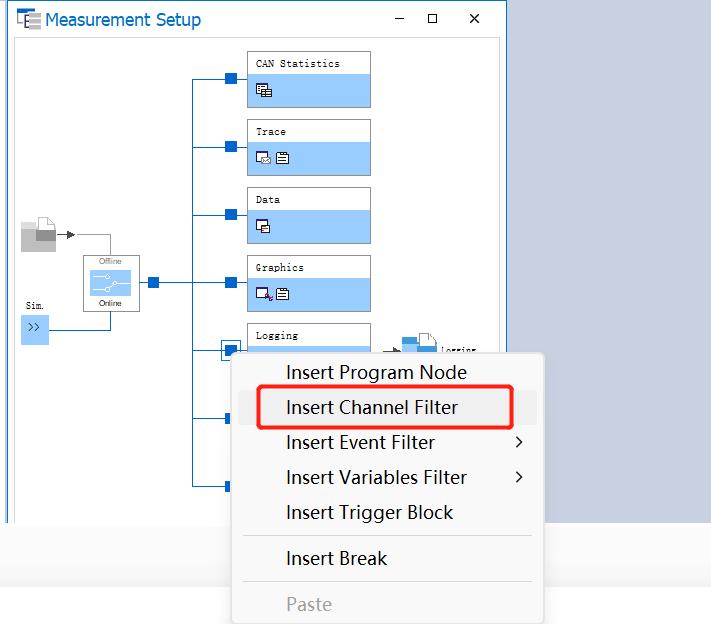Screen dimensions: 711x624
Task: Toggle the Offline/Online mode switch
Action: (111, 283)
